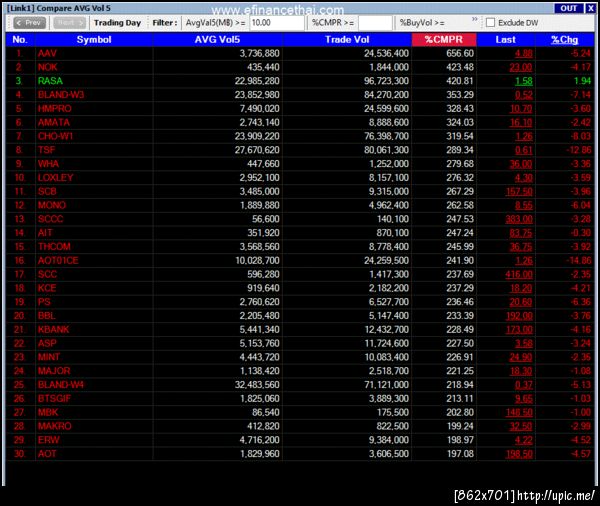This screenshot has width=600, height=506.
Task: Select the CHO-W1 symbol
Action: (55, 136)
